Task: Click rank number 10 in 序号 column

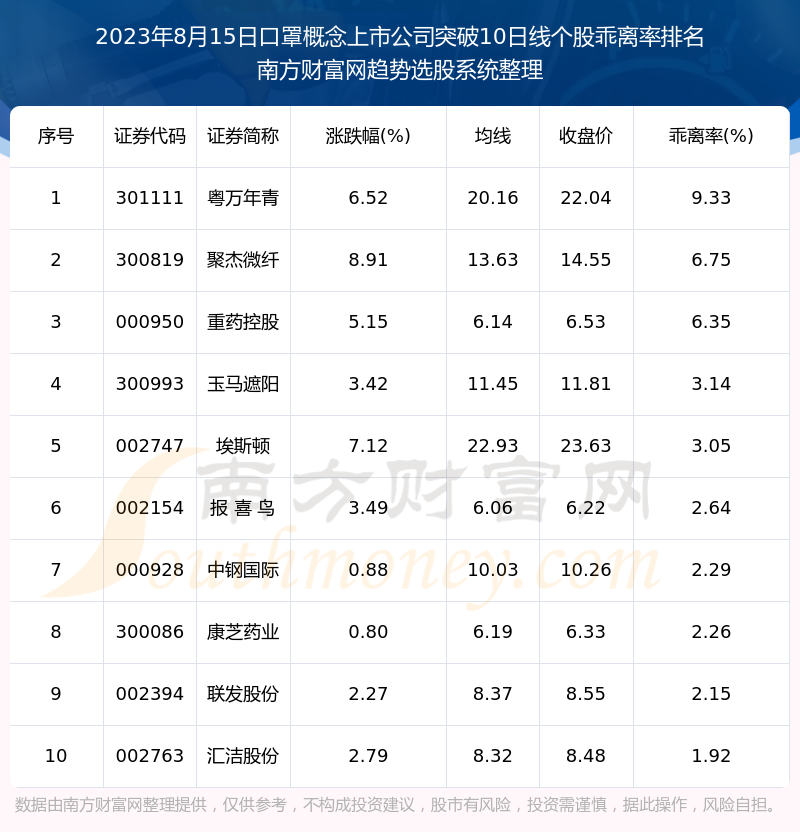Action: pyautogui.click(x=56, y=756)
